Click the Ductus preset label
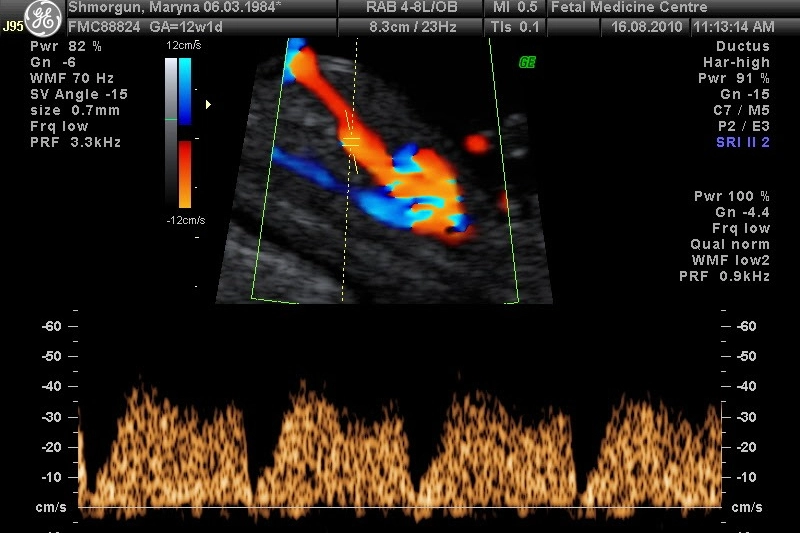The image size is (800, 533). tap(742, 46)
